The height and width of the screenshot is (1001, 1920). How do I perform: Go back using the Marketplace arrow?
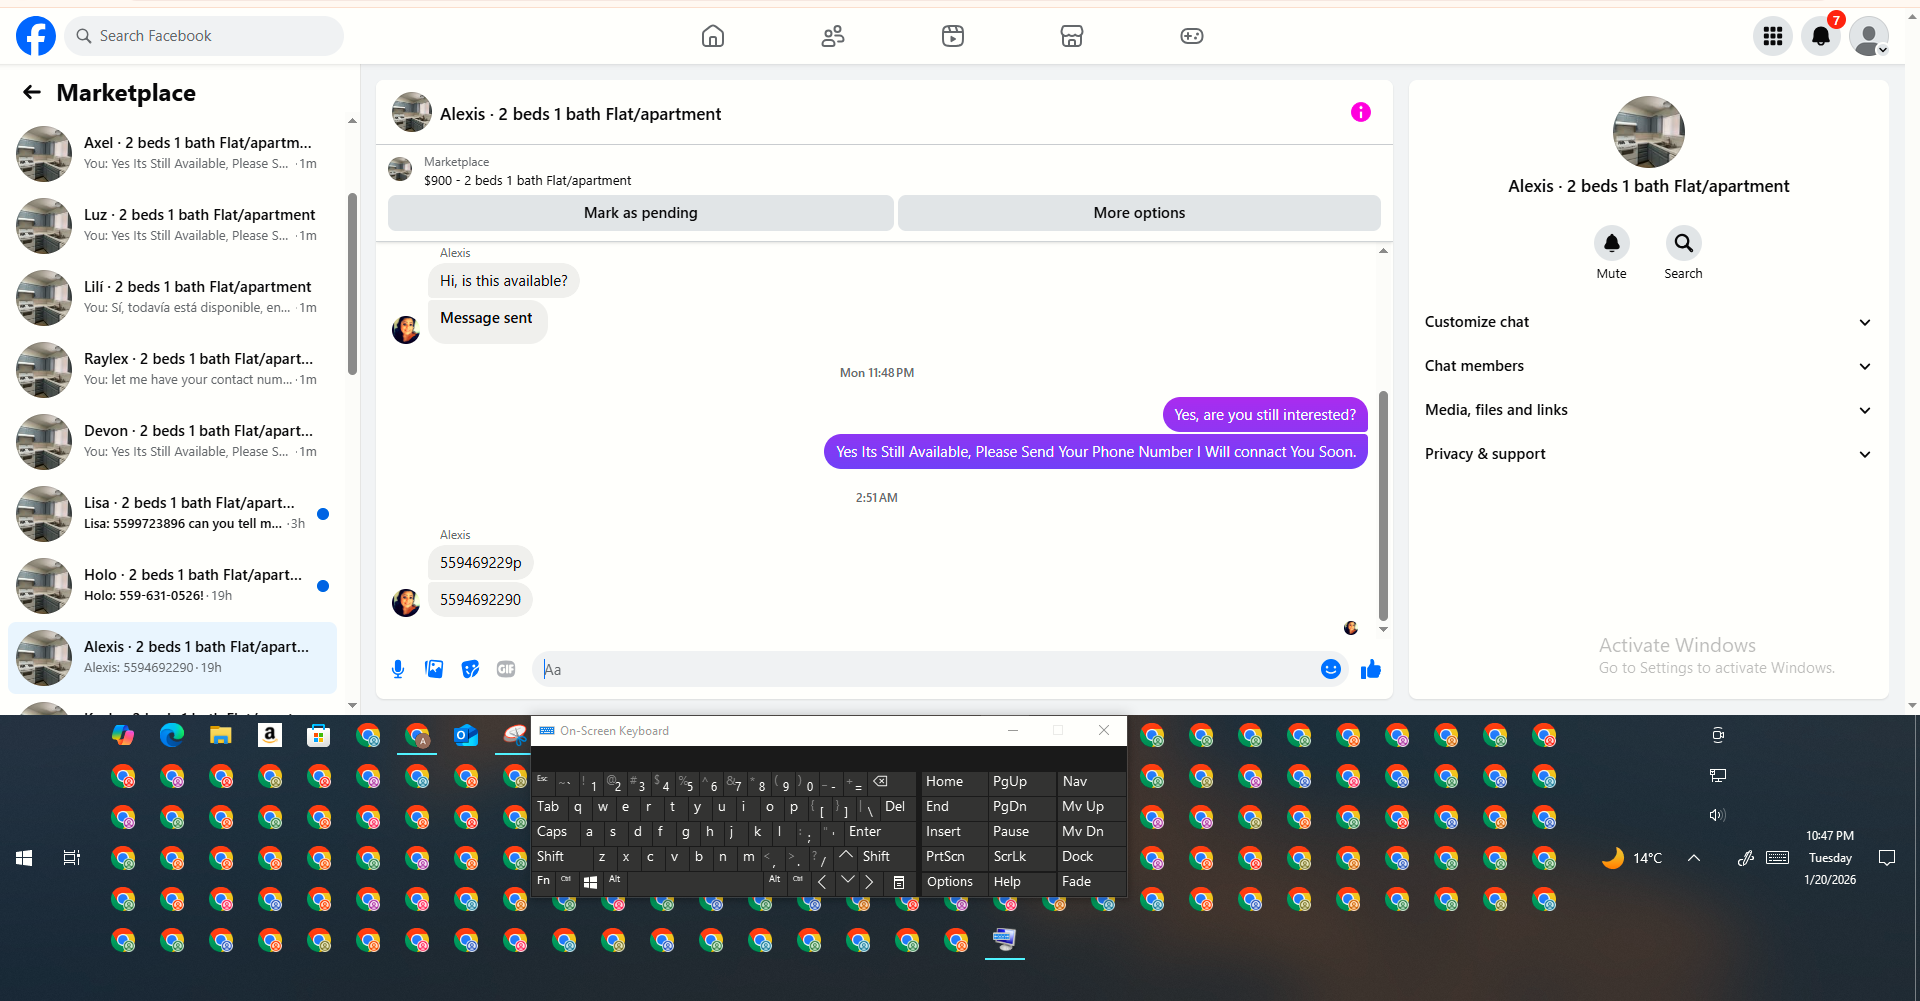[x=32, y=93]
